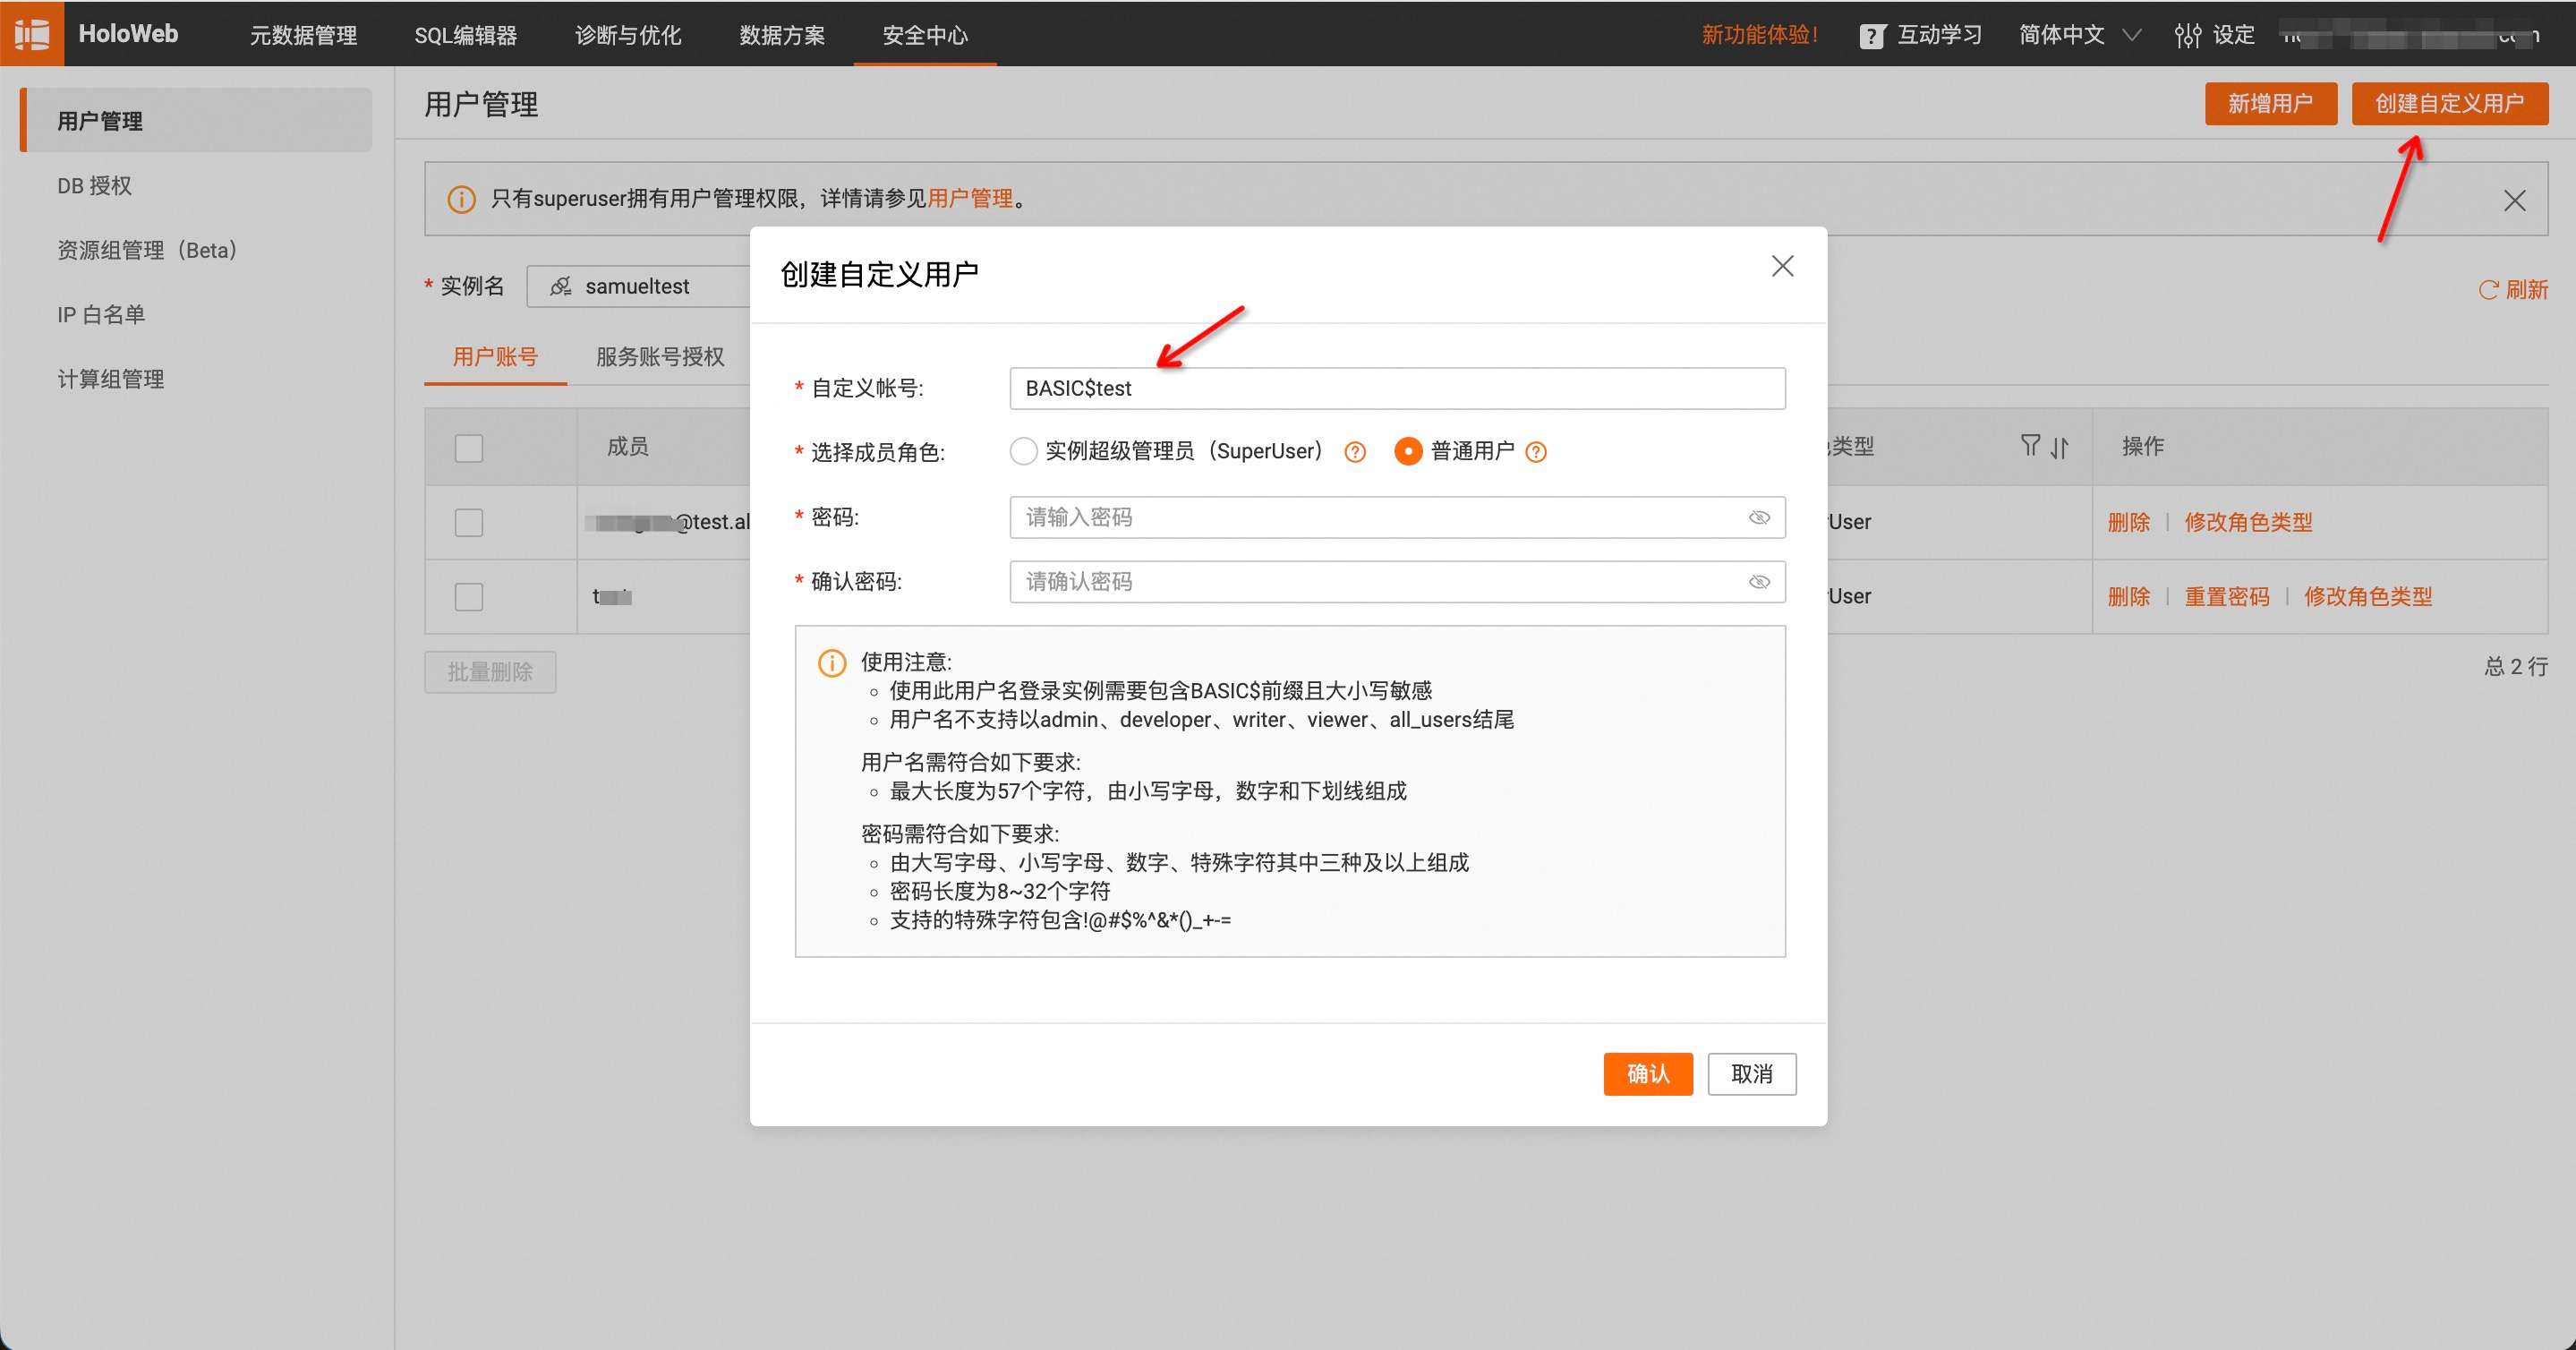Click the 确认密码 input field
This screenshot has height=1350, width=2576.
[x=1397, y=582]
